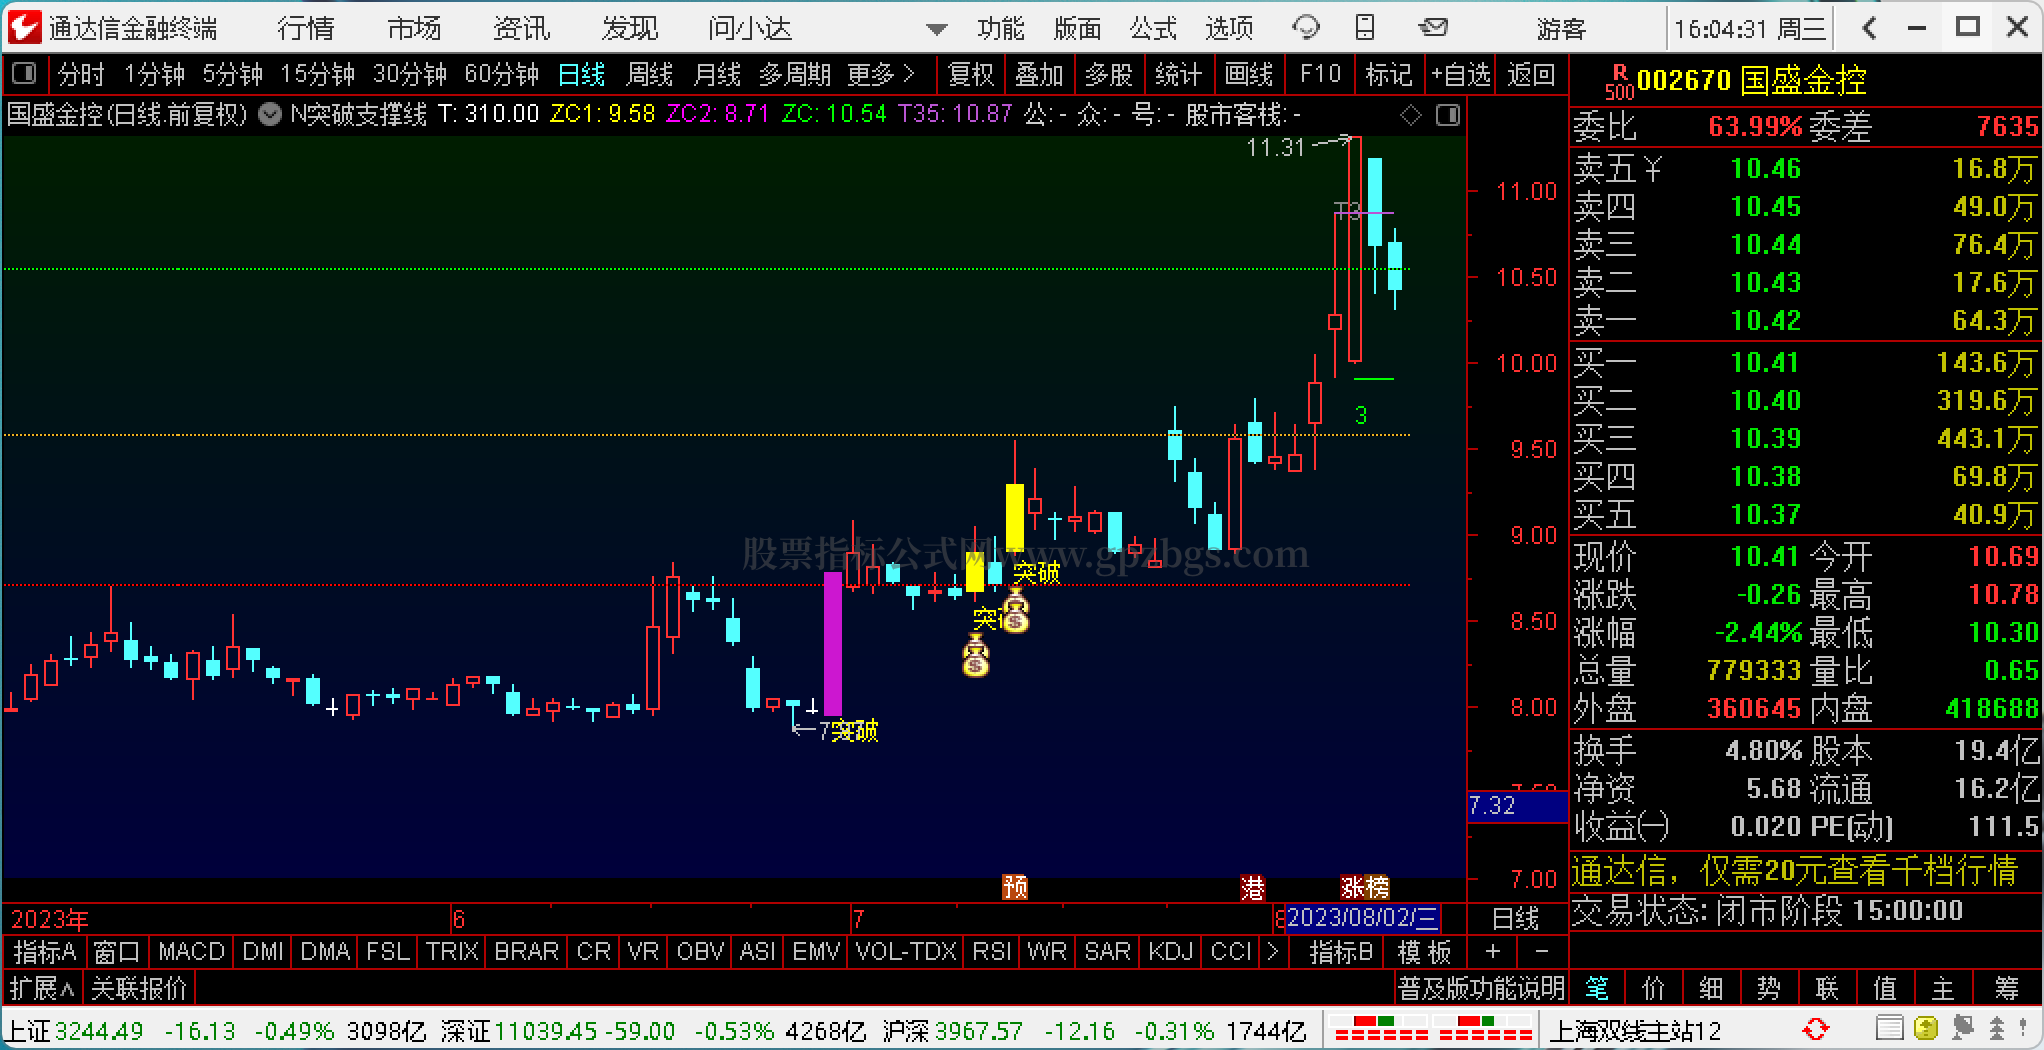Click the round indicator settings icon near N突破支撑线
Viewport: 2044px width, 1050px height.
coord(270,114)
